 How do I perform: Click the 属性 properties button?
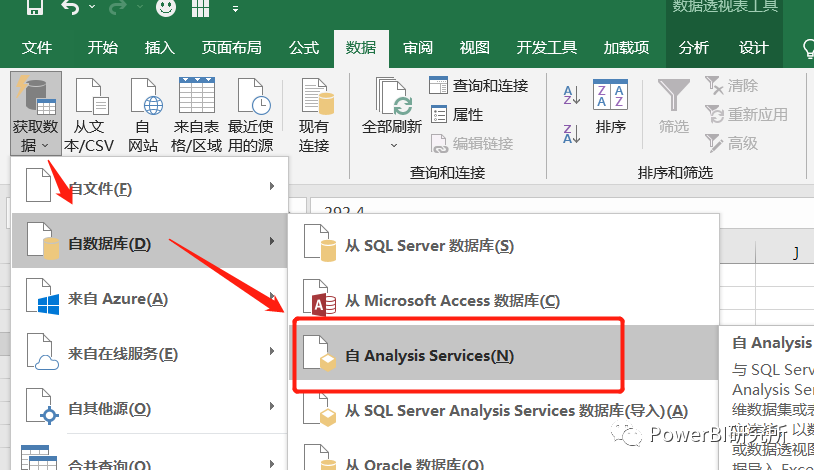456,114
